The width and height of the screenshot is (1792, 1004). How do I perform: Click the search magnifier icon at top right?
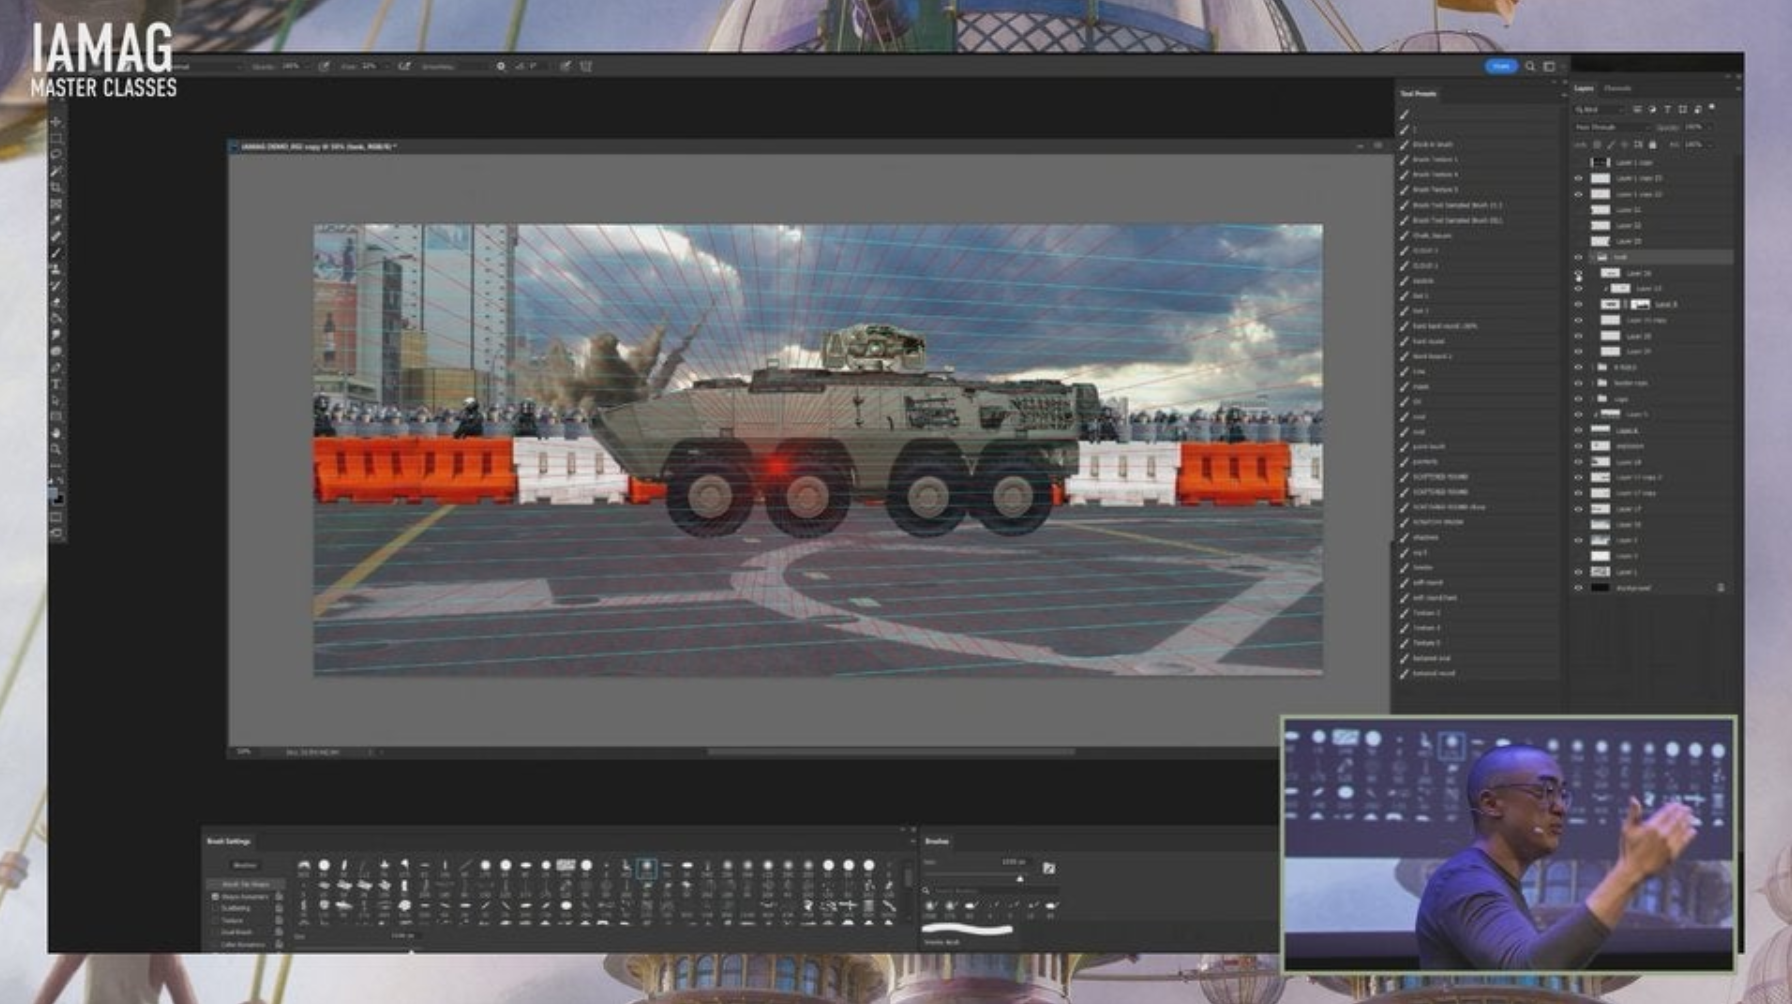click(1530, 66)
